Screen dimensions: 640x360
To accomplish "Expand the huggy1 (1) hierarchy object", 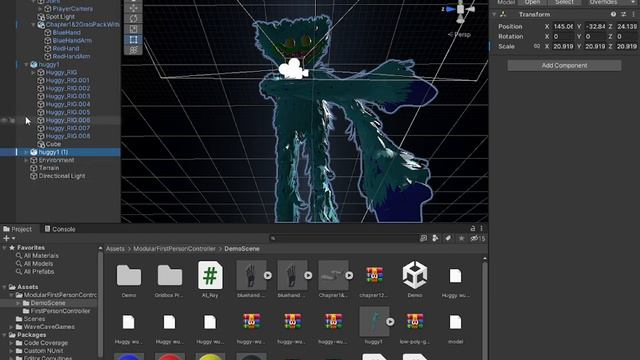I will point(27,152).
